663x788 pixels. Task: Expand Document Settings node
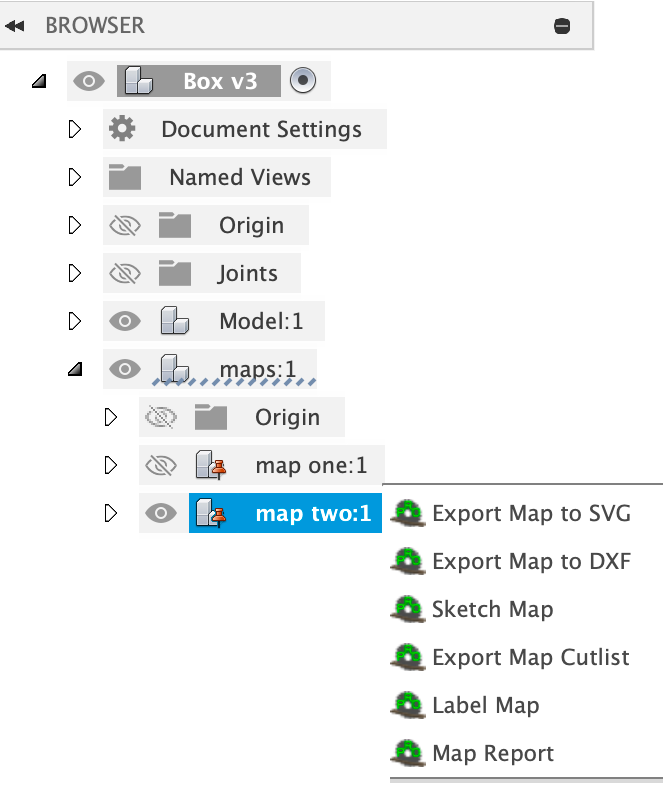(75, 129)
